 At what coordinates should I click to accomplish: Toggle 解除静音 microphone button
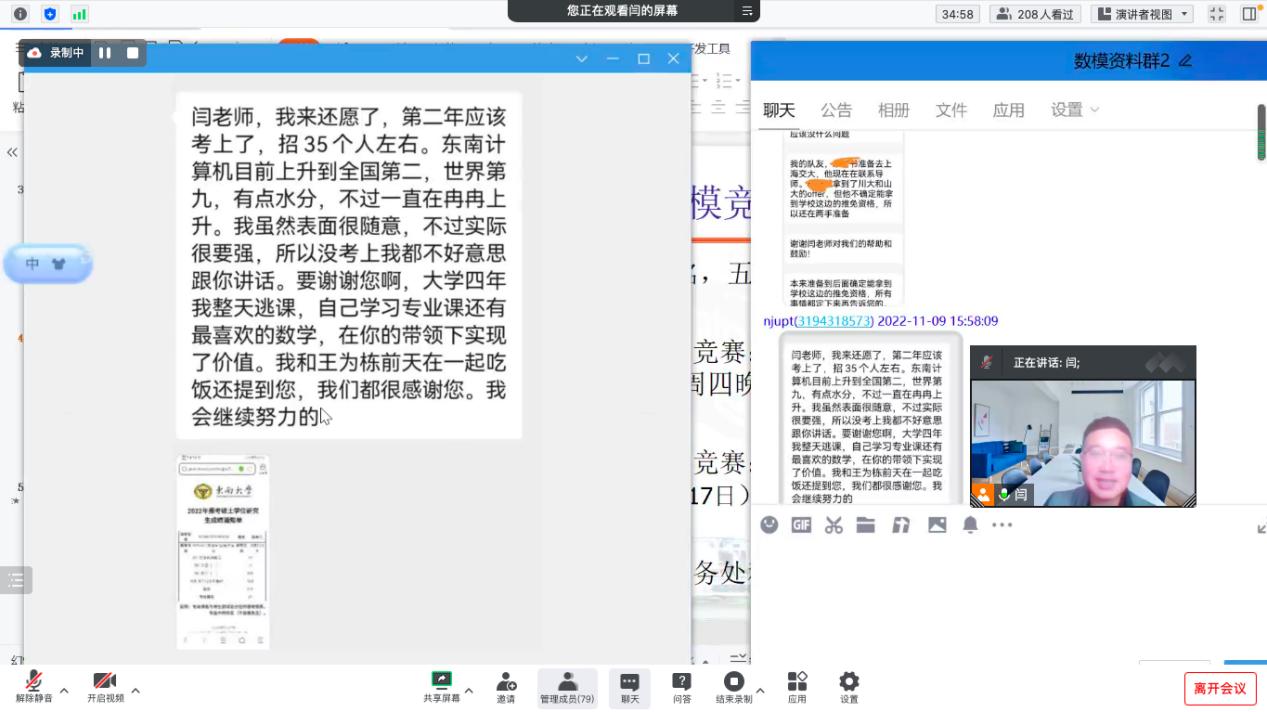[33, 687]
